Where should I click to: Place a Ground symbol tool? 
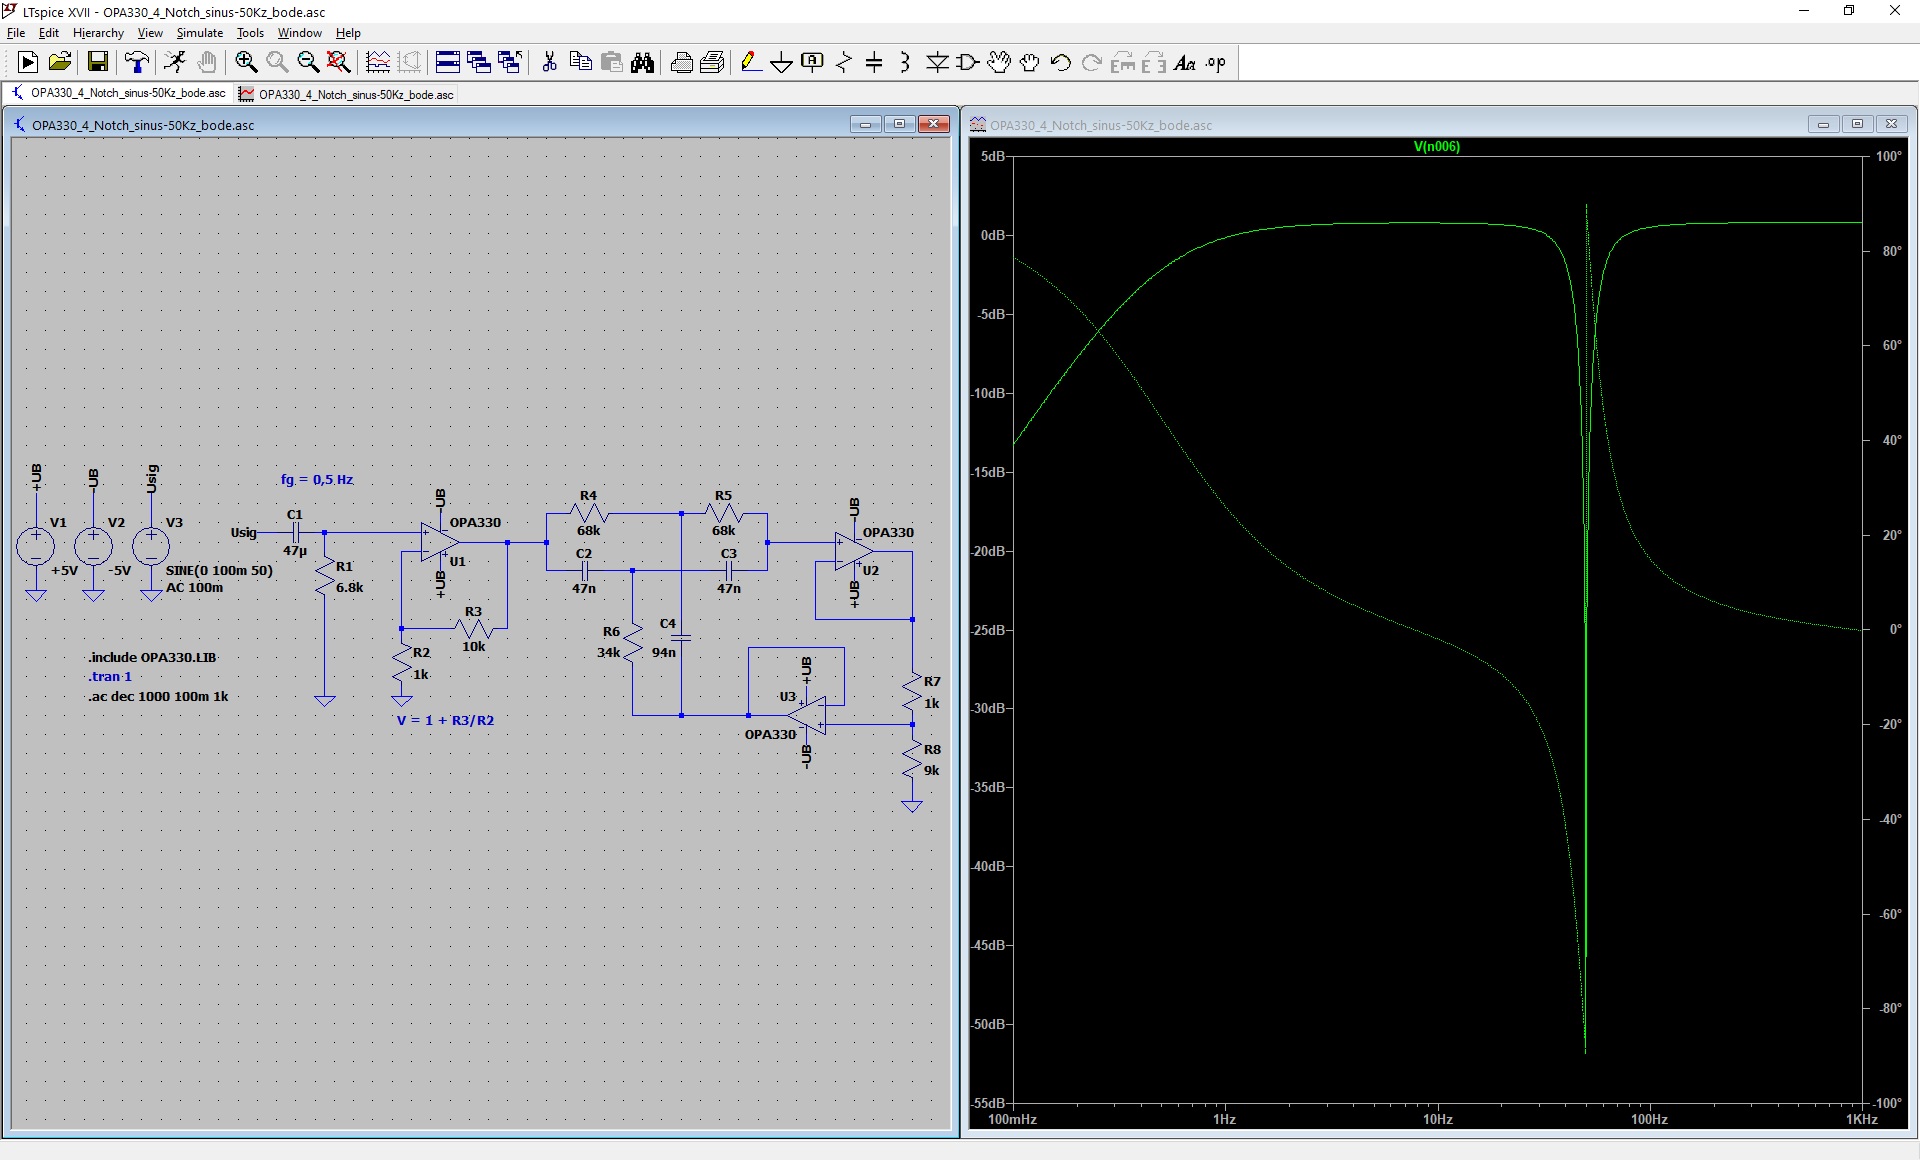coord(781,63)
